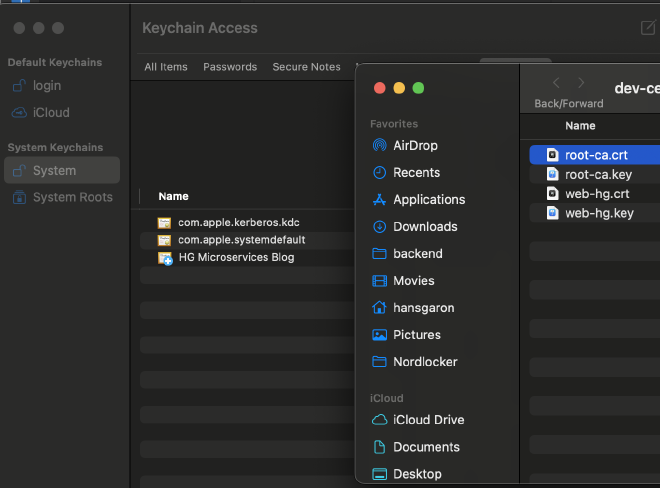
Task: Click the web-hg.crt certificate file icon
Action: [x=552, y=194]
